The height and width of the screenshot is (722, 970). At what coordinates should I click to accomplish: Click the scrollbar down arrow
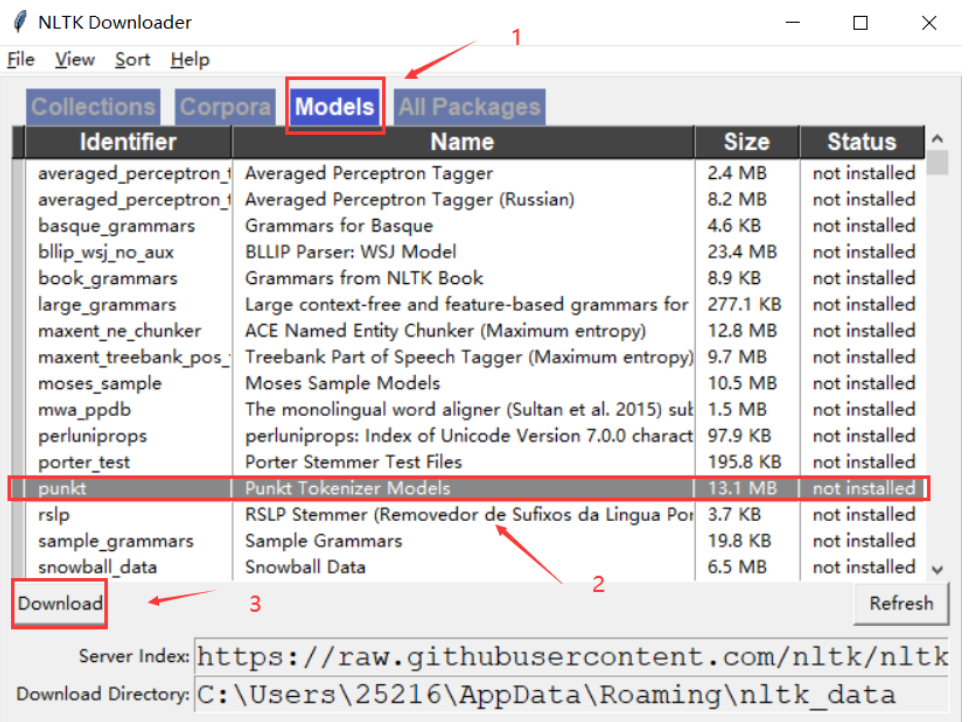[x=938, y=569]
